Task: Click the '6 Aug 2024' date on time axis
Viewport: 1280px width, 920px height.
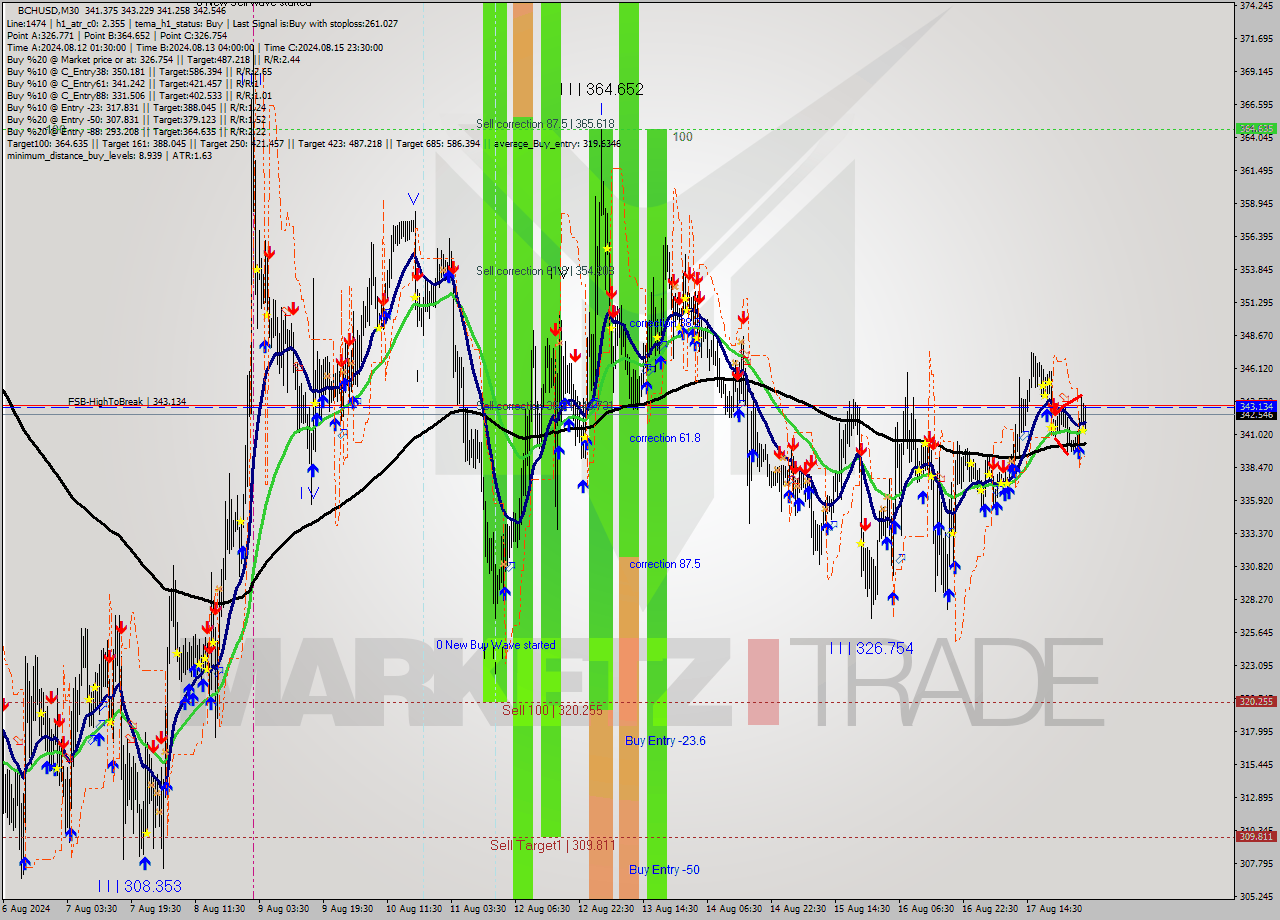Action: click(27, 909)
